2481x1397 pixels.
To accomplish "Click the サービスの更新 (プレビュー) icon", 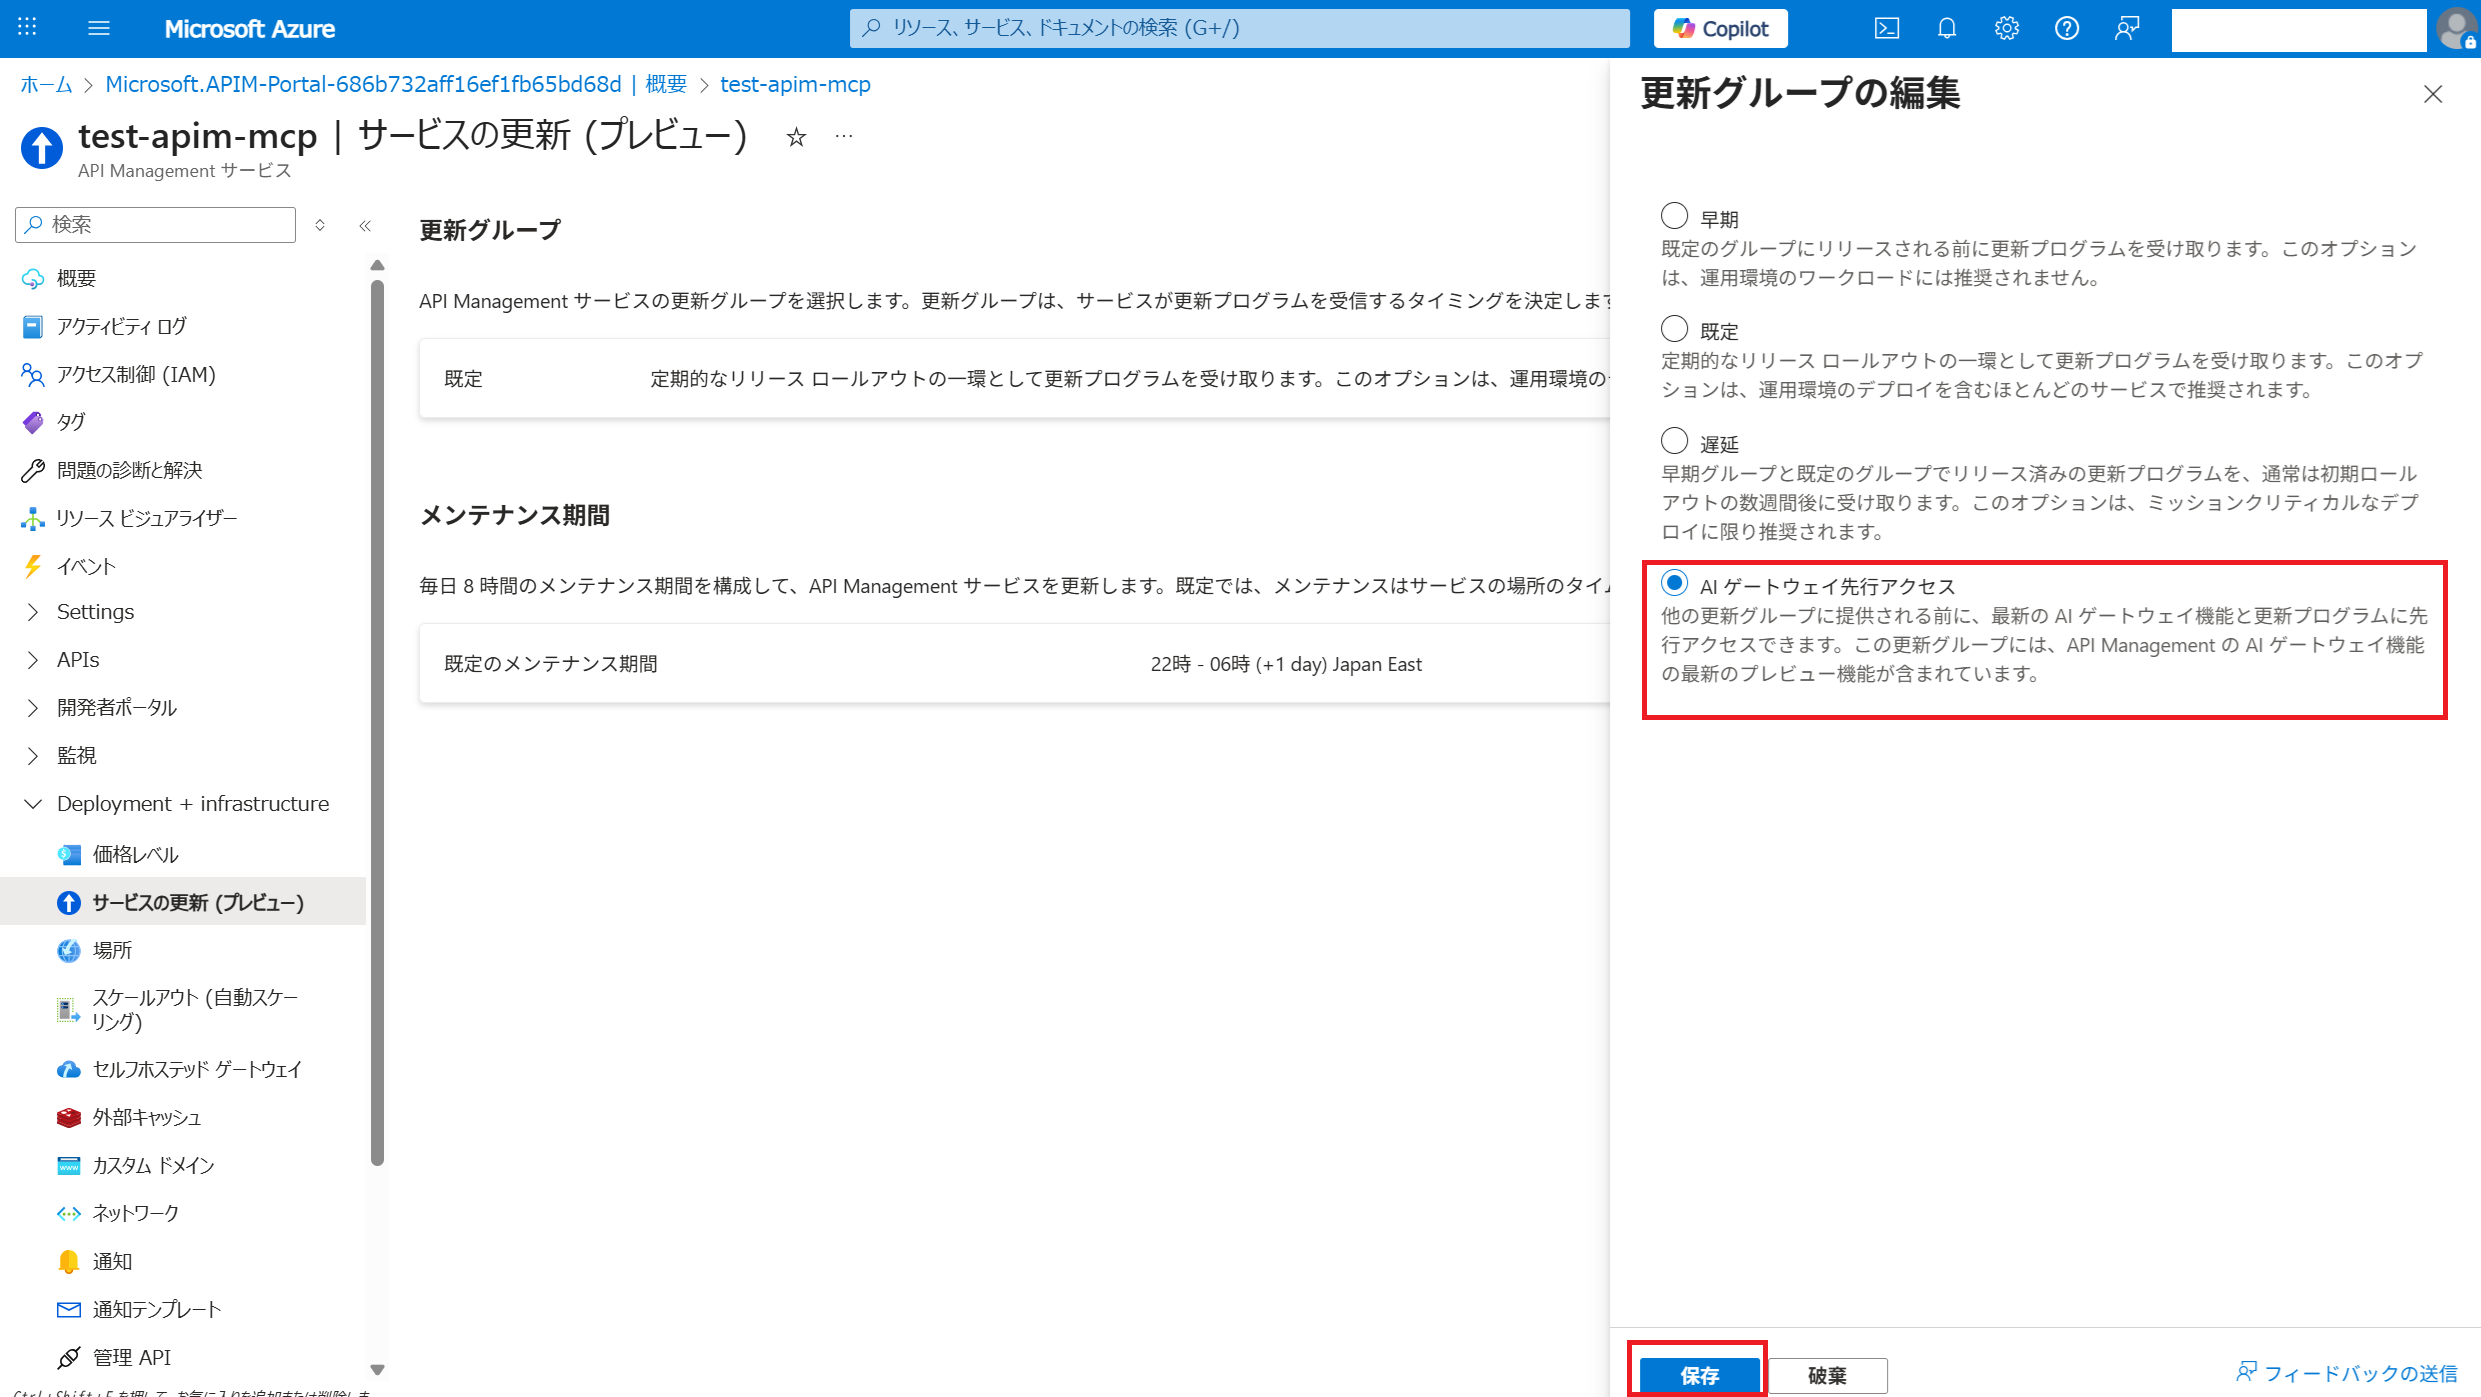I will click(69, 902).
